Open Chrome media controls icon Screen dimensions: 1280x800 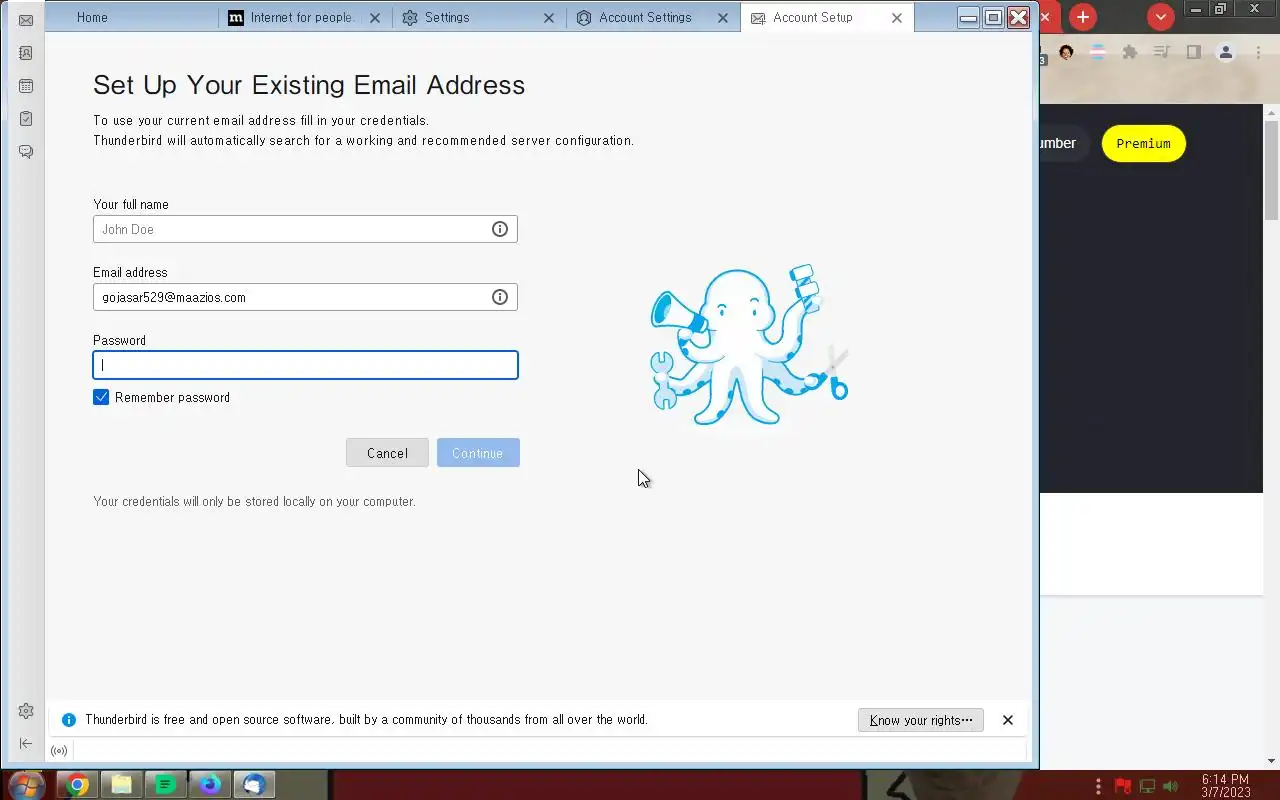click(x=1161, y=52)
